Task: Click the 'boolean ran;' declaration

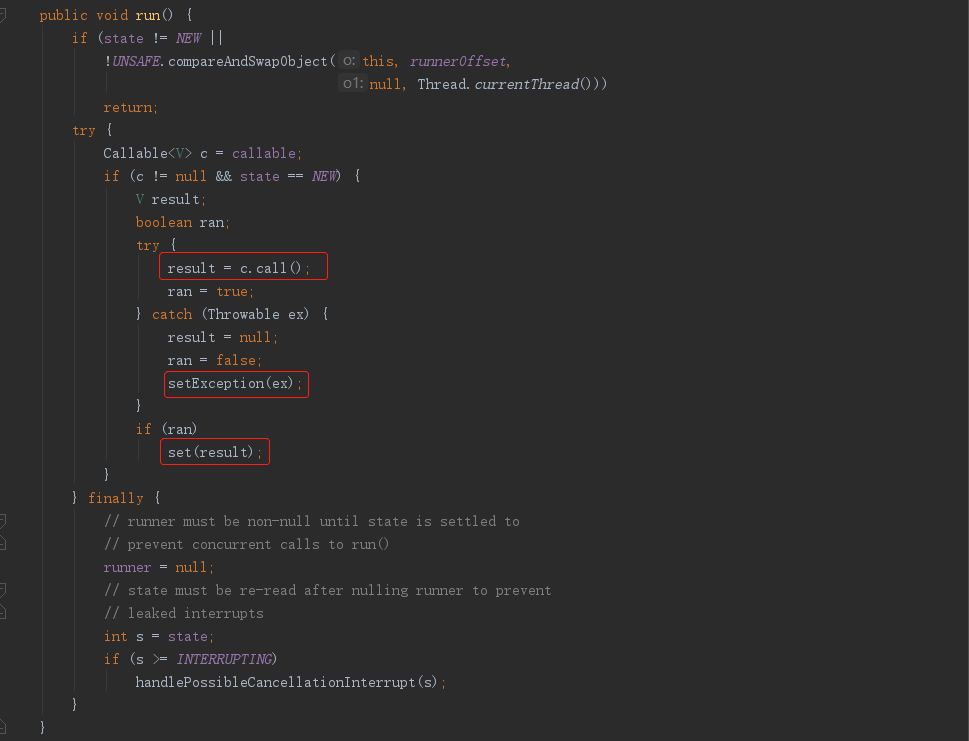Action: [x=182, y=222]
